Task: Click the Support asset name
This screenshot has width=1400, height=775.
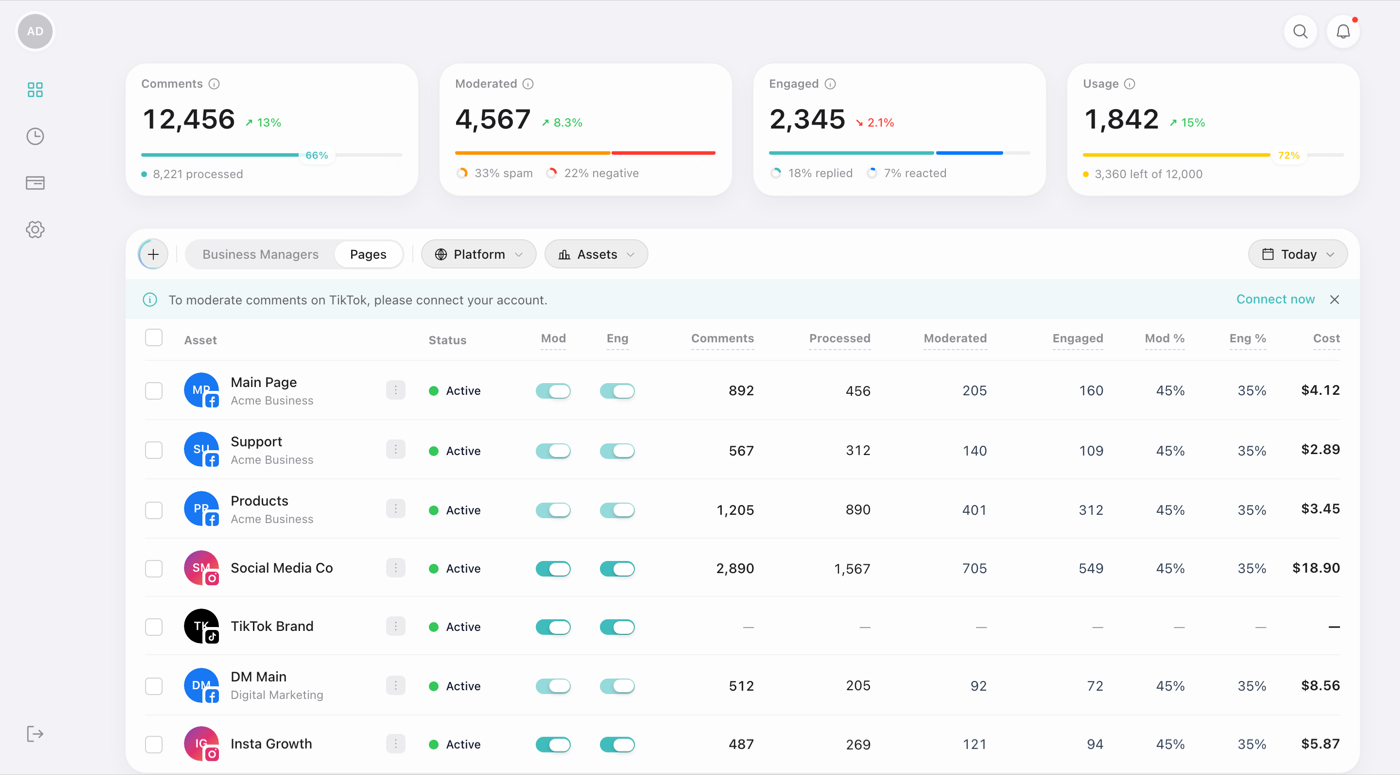Action: click(x=256, y=441)
